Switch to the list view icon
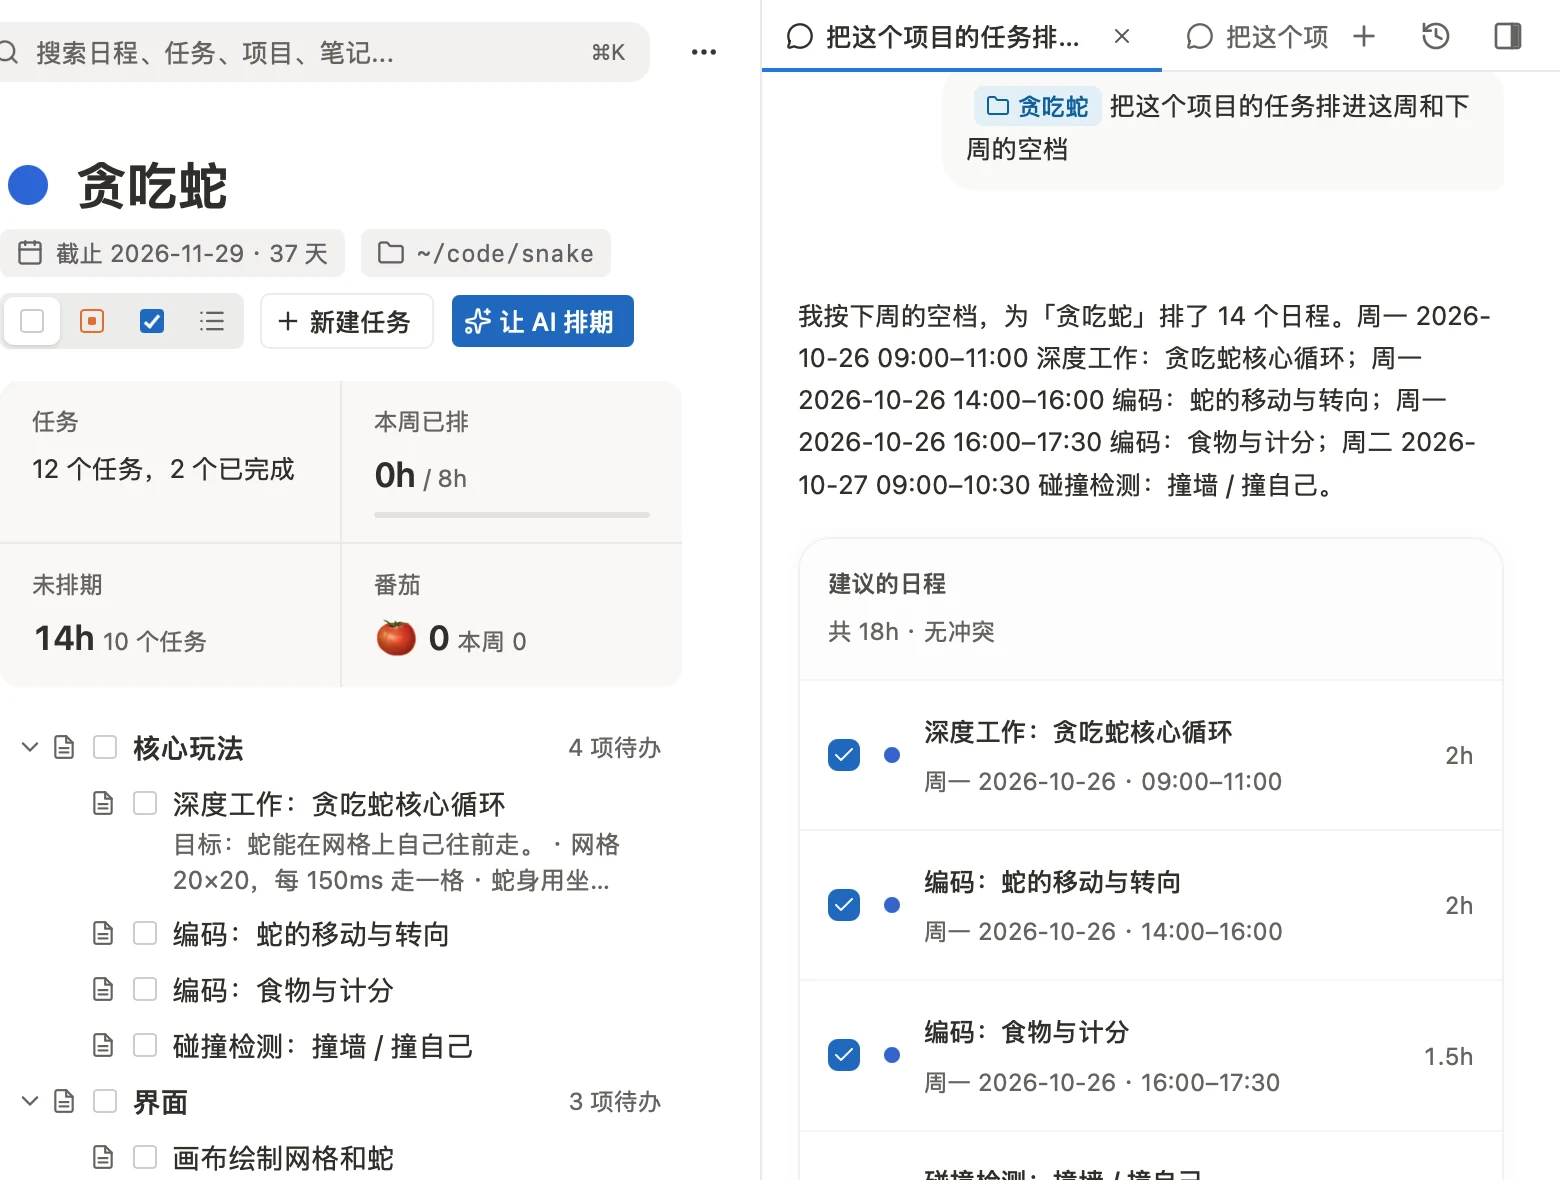The width and height of the screenshot is (1560, 1180). point(212,321)
